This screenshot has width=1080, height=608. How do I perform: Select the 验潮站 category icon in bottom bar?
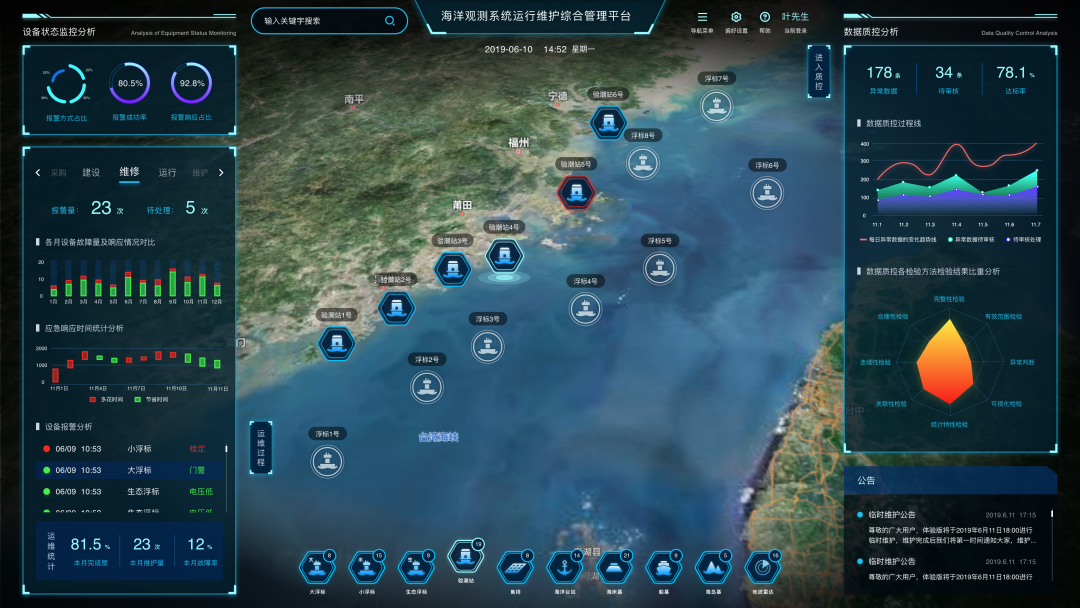466,556
